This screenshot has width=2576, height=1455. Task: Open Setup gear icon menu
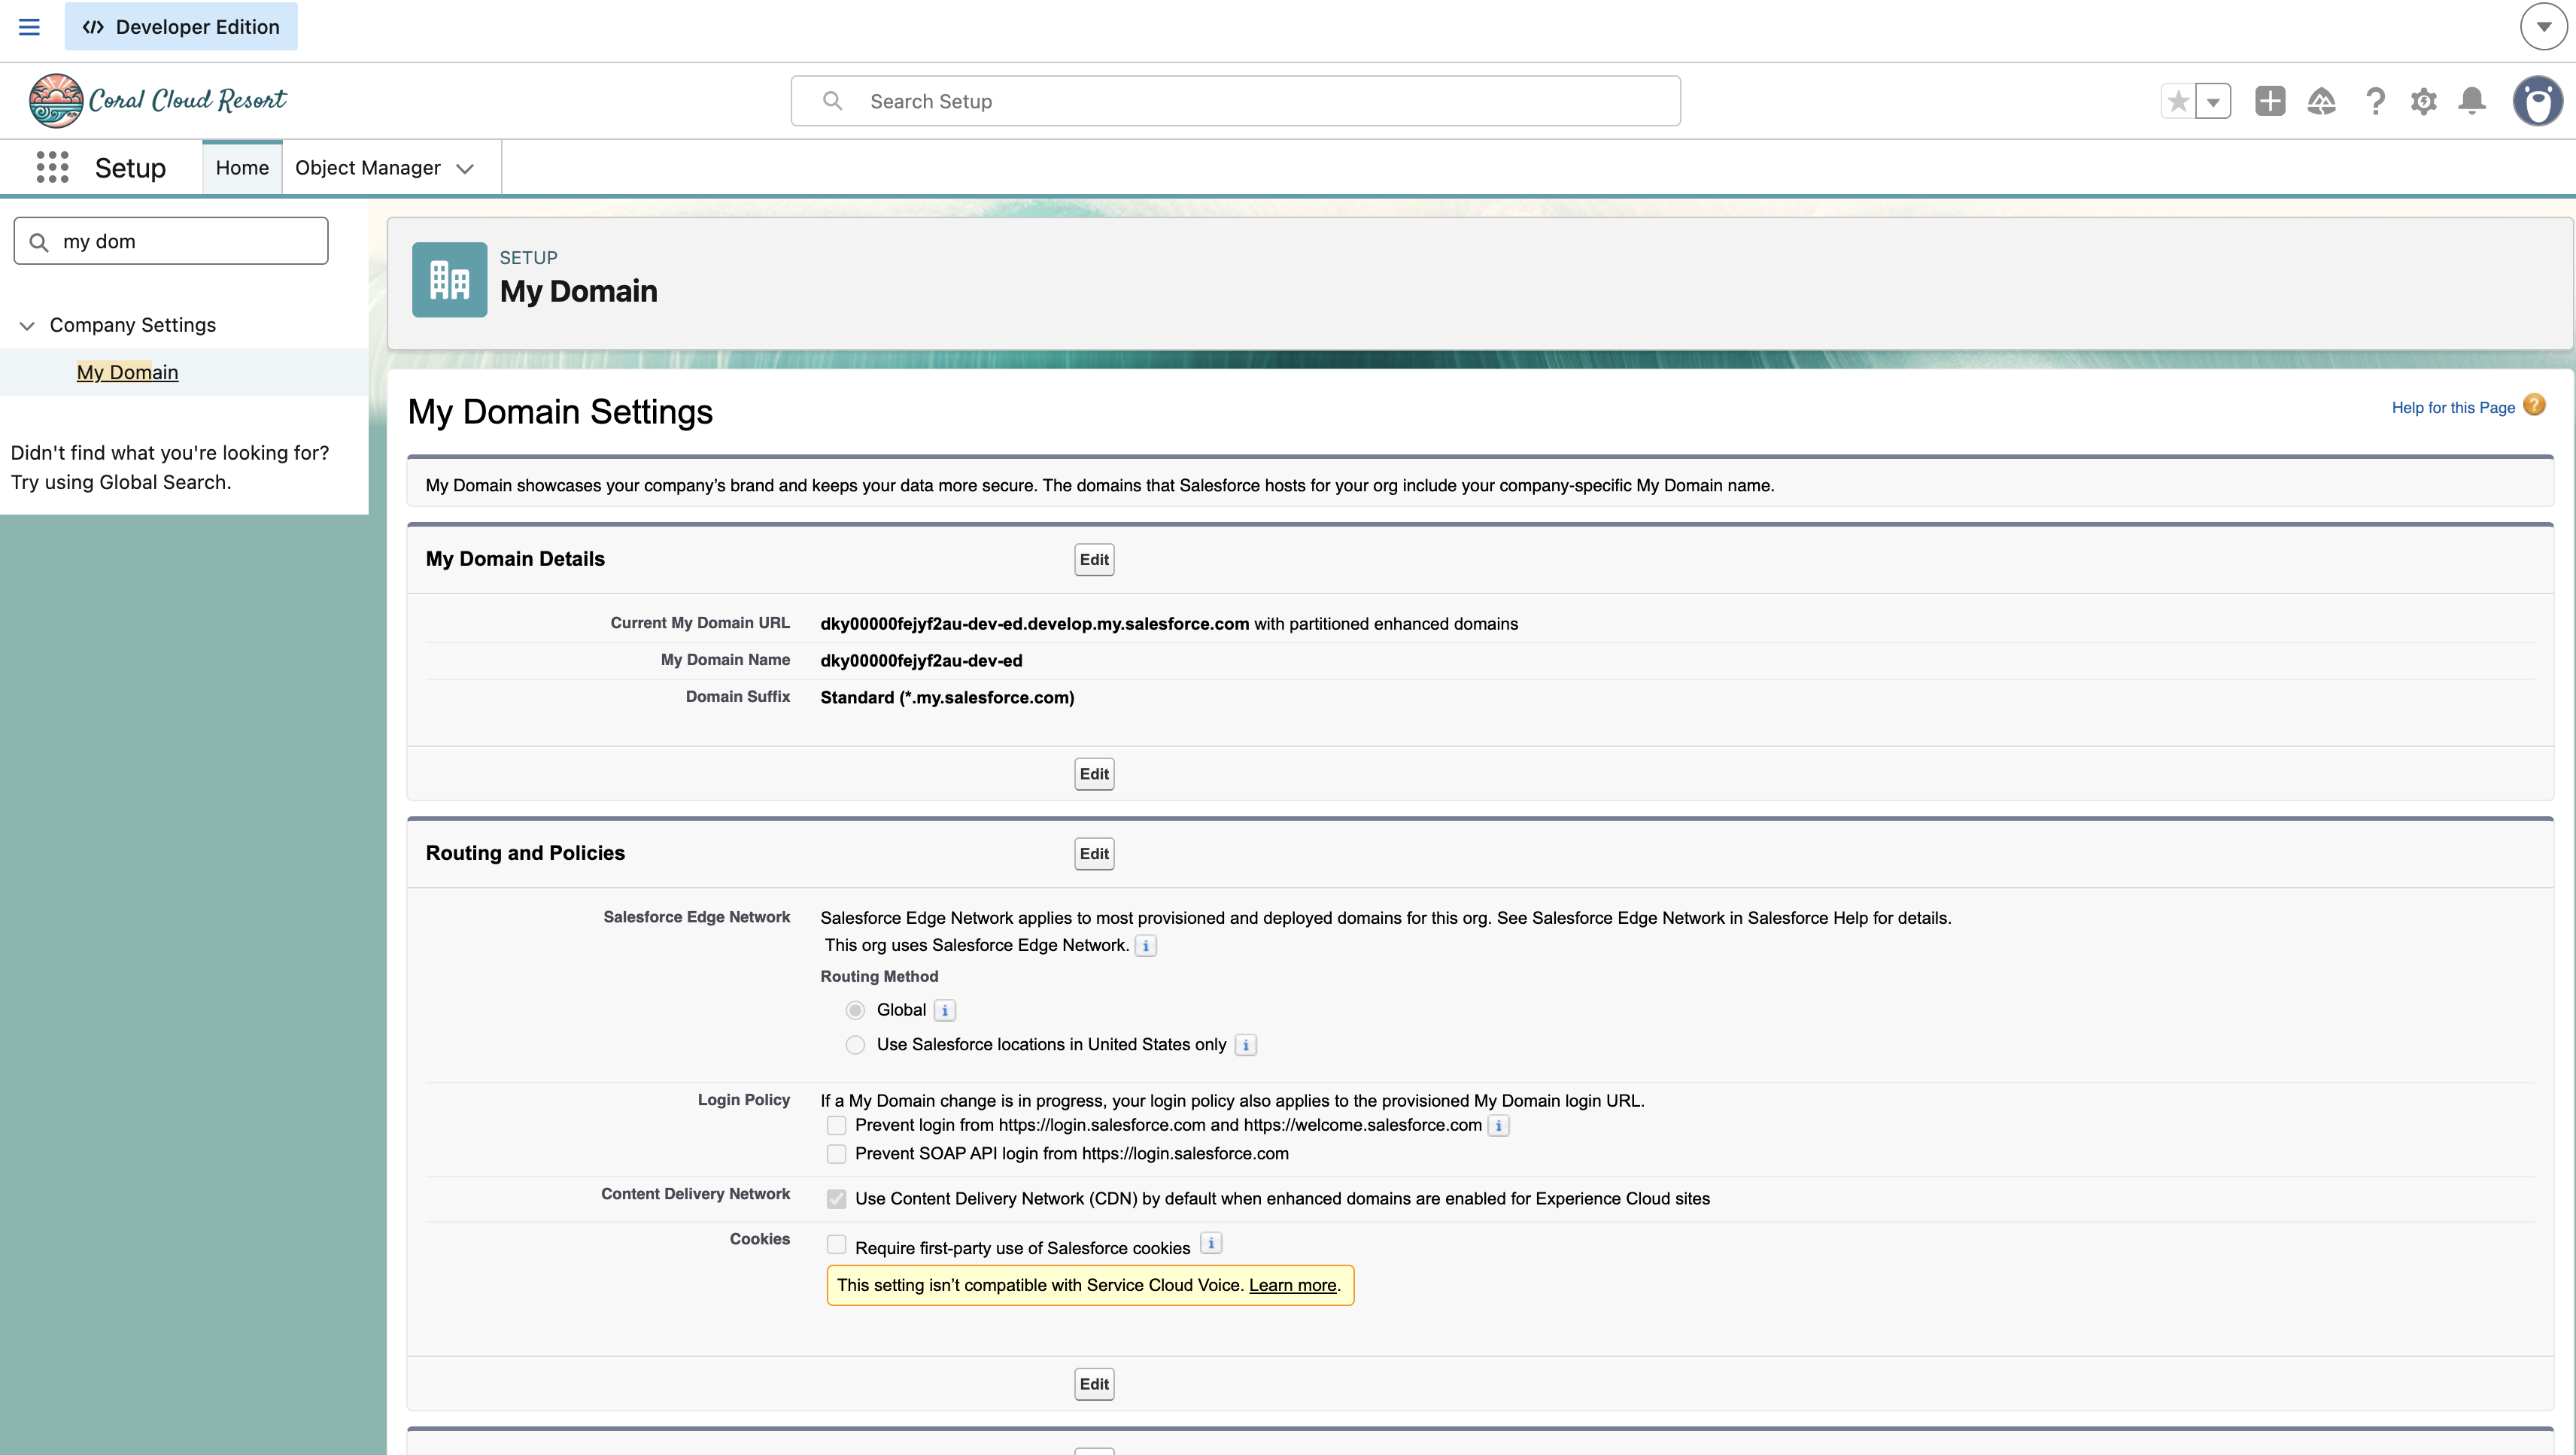2423,101
